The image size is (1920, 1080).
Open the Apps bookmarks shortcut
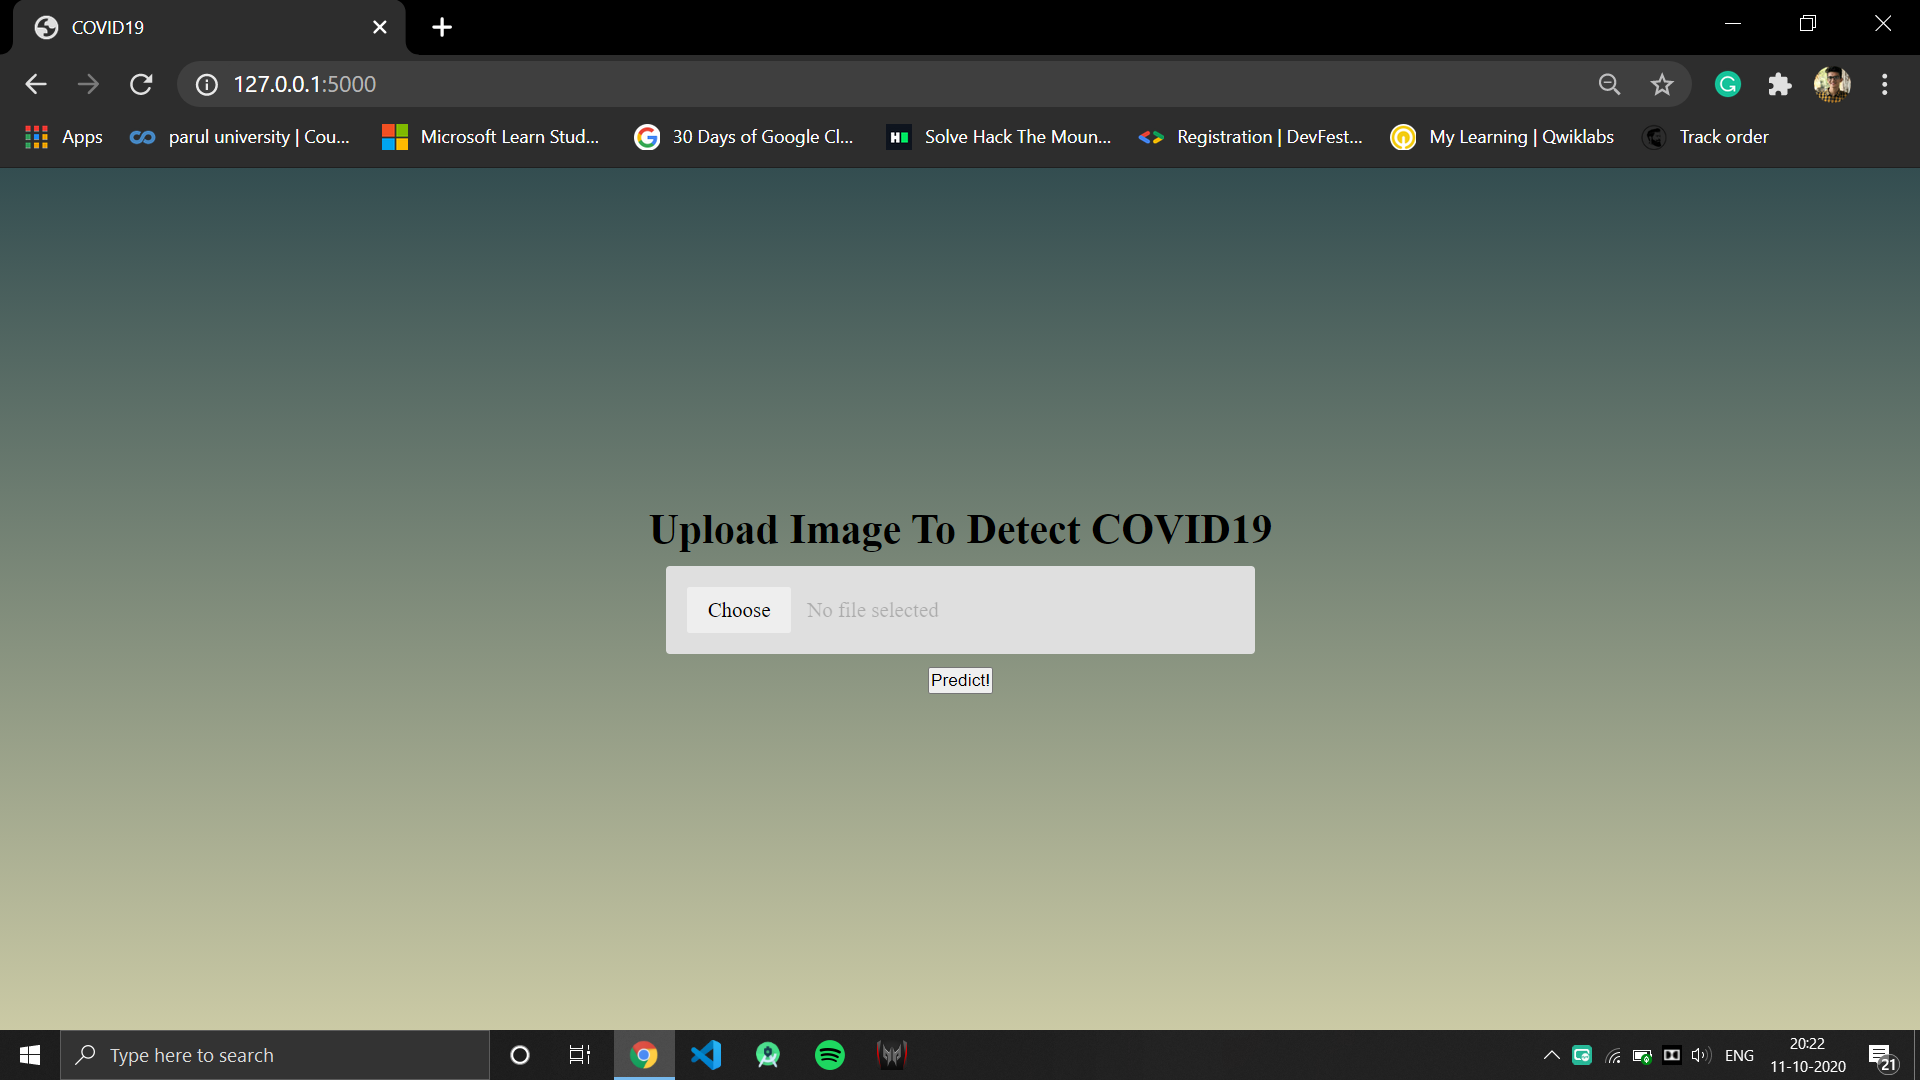[x=64, y=137]
